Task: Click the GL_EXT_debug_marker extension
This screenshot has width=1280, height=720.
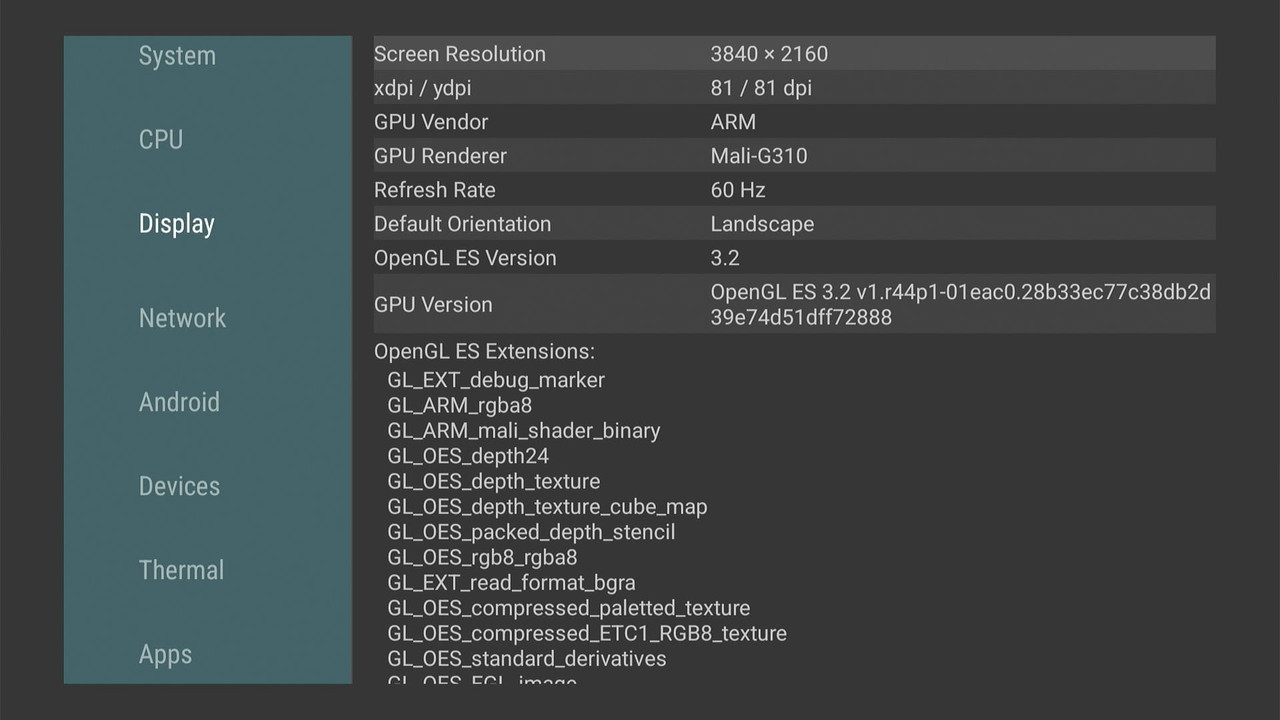Action: pyautogui.click(x=496, y=380)
